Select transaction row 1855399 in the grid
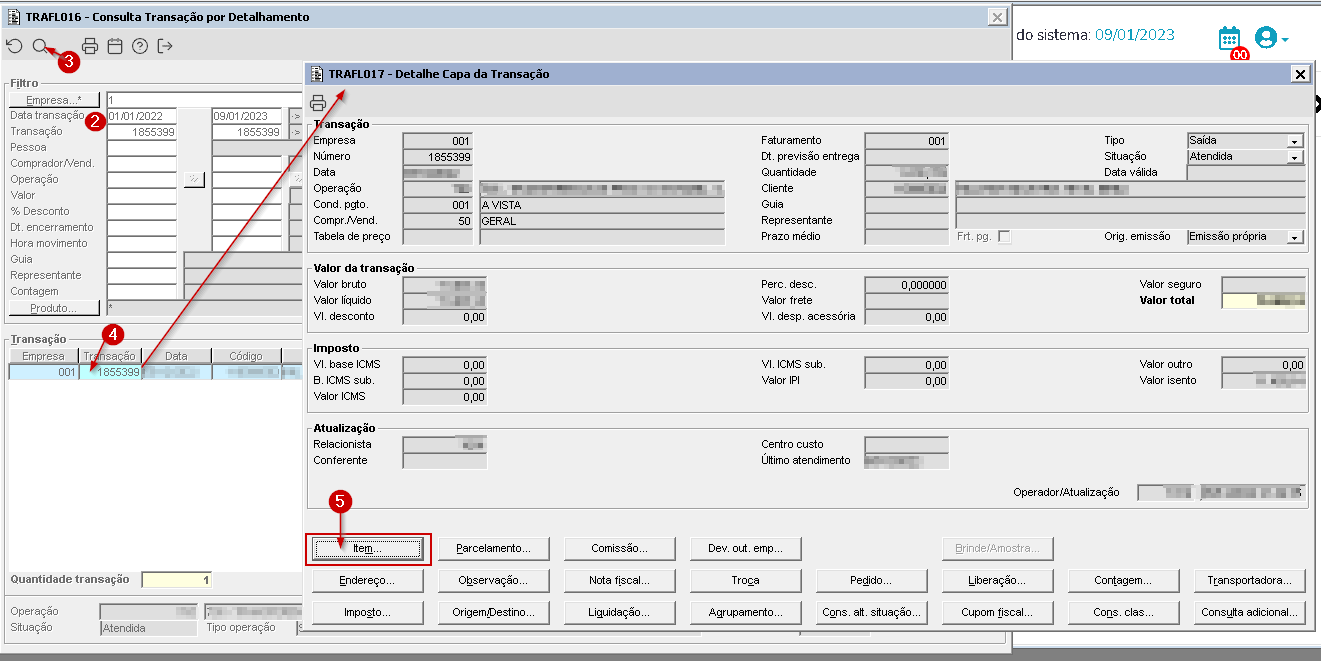 155,372
